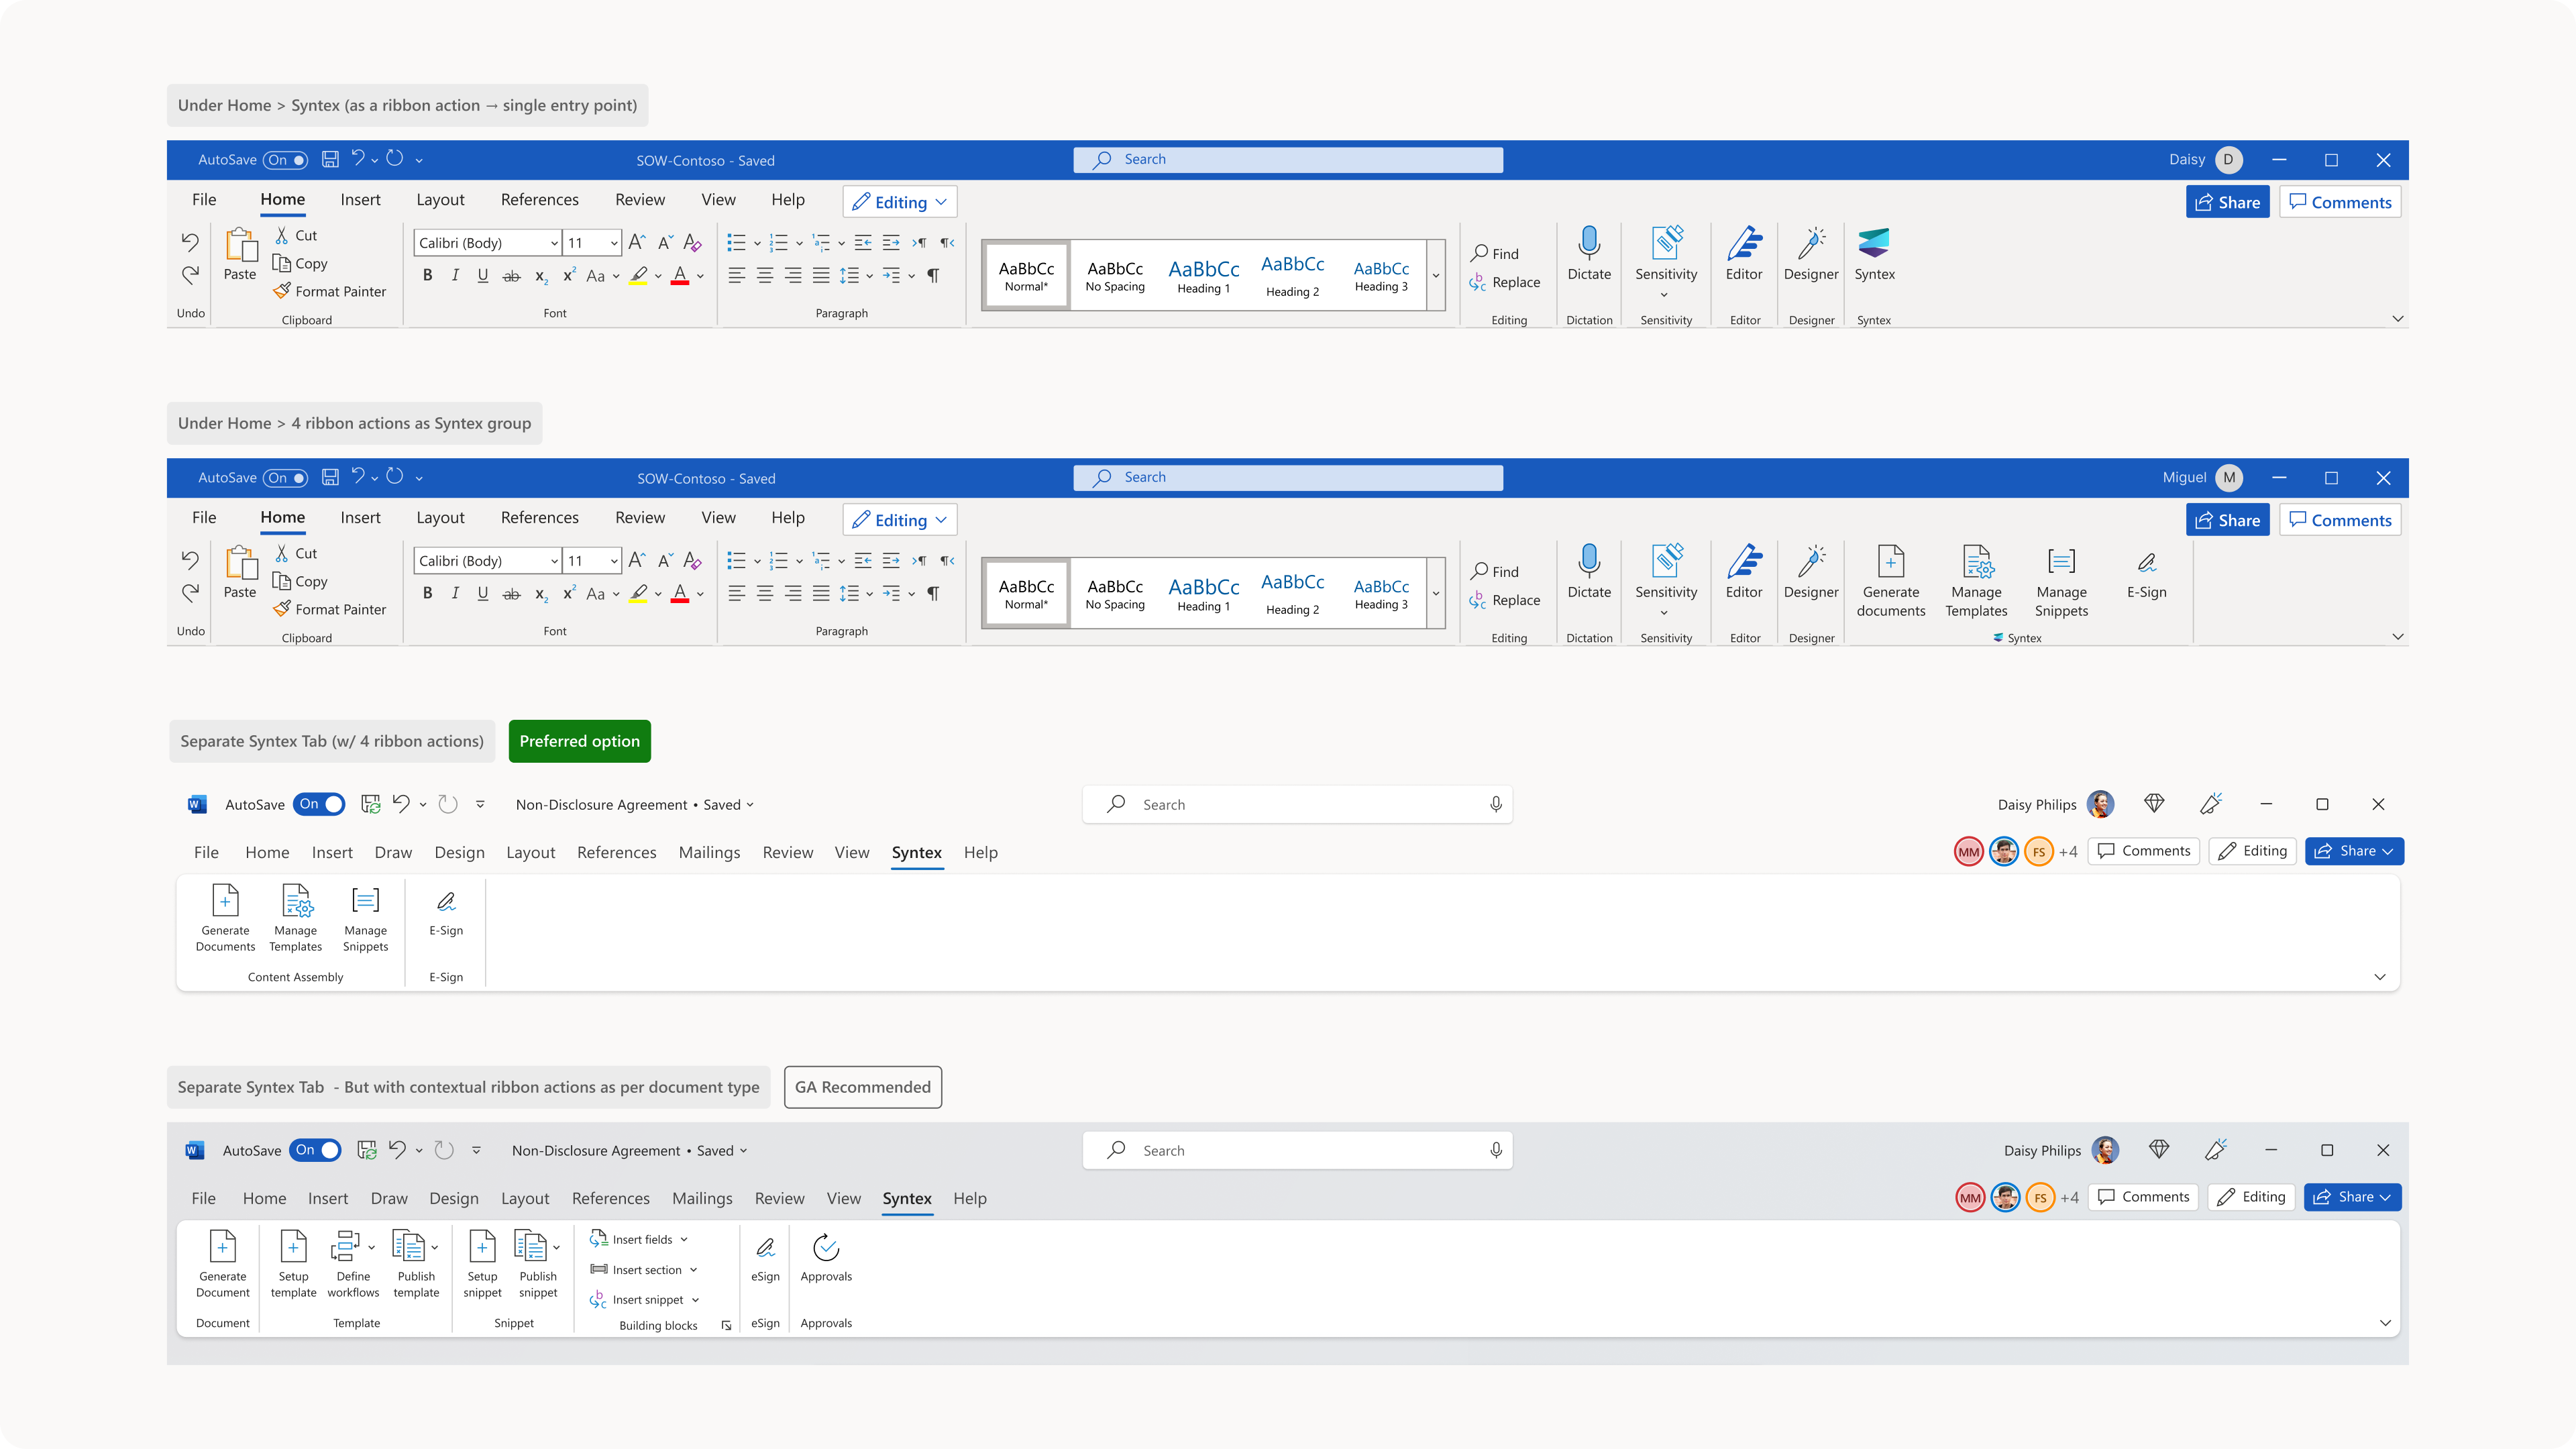
Task: Click Editor icon in Daisy's SOW-Contoso window
Action: pyautogui.click(x=1744, y=243)
